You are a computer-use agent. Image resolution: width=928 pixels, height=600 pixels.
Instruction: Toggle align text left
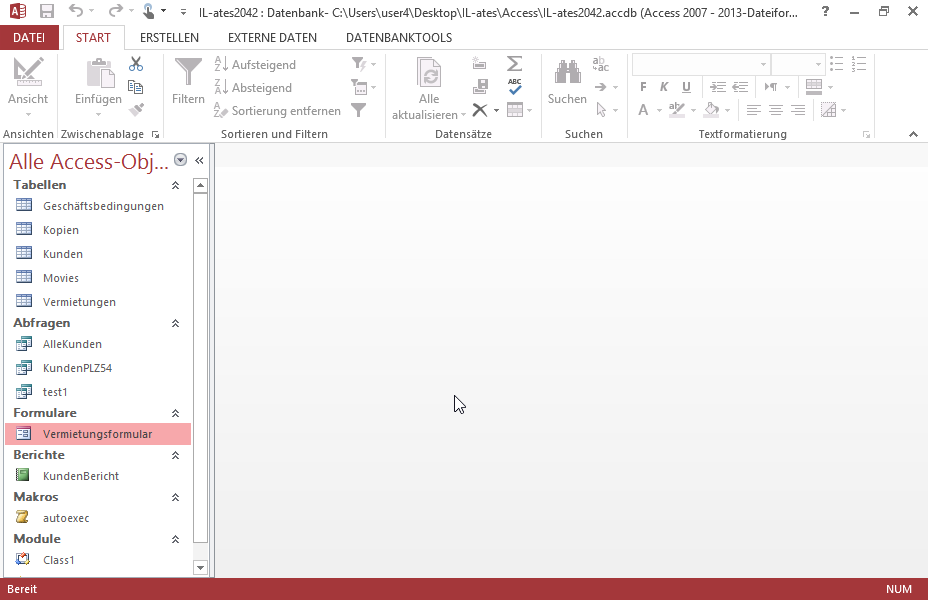[753, 110]
